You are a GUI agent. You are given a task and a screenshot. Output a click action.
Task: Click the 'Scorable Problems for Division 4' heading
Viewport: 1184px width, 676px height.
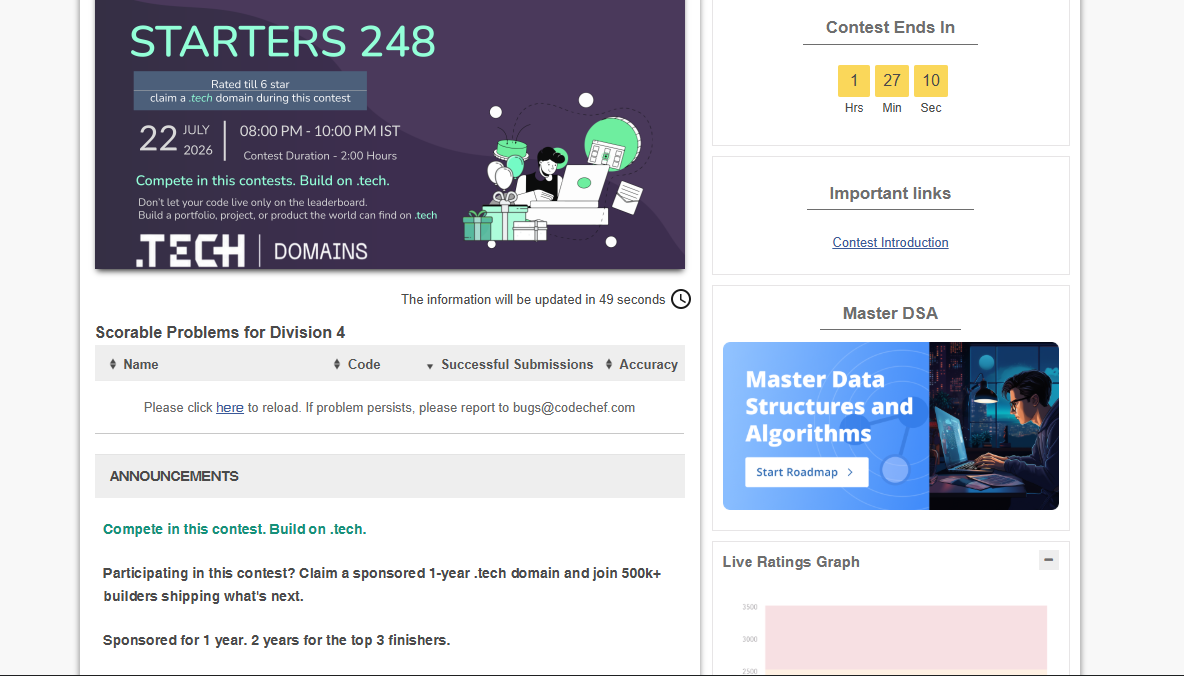(x=220, y=332)
